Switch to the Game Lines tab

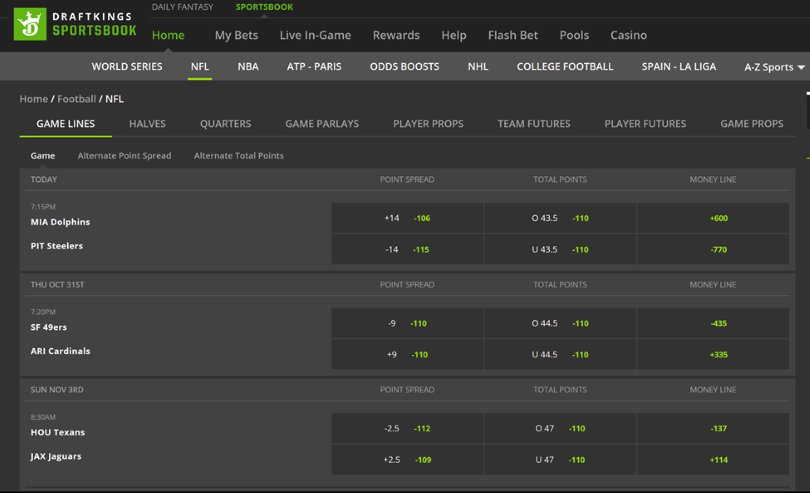[66, 124]
